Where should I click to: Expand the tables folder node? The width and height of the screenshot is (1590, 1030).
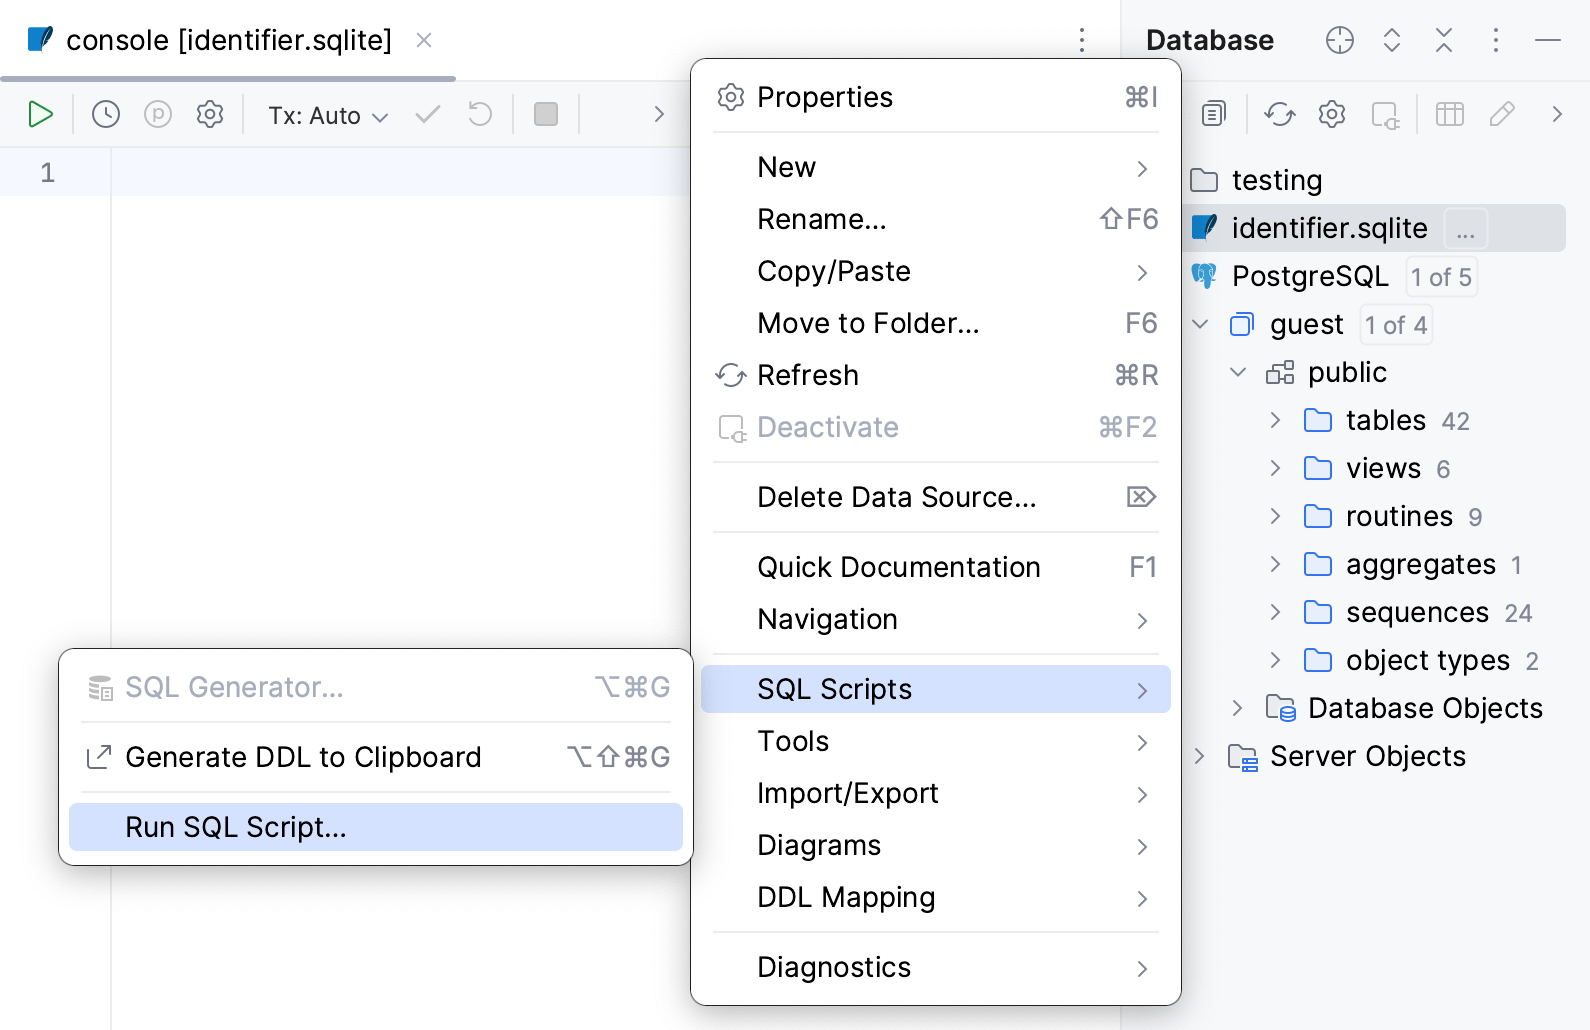(x=1275, y=420)
